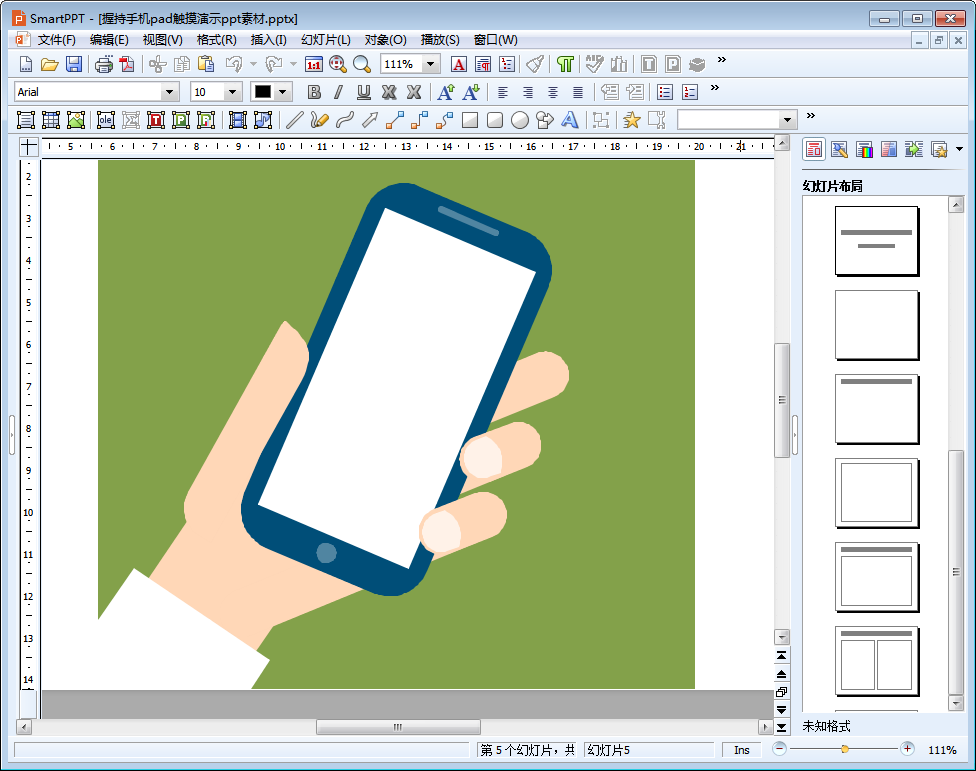This screenshot has width=976, height=771.
Task: Save the presentation with the floppy disk icon
Action: [x=73, y=64]
